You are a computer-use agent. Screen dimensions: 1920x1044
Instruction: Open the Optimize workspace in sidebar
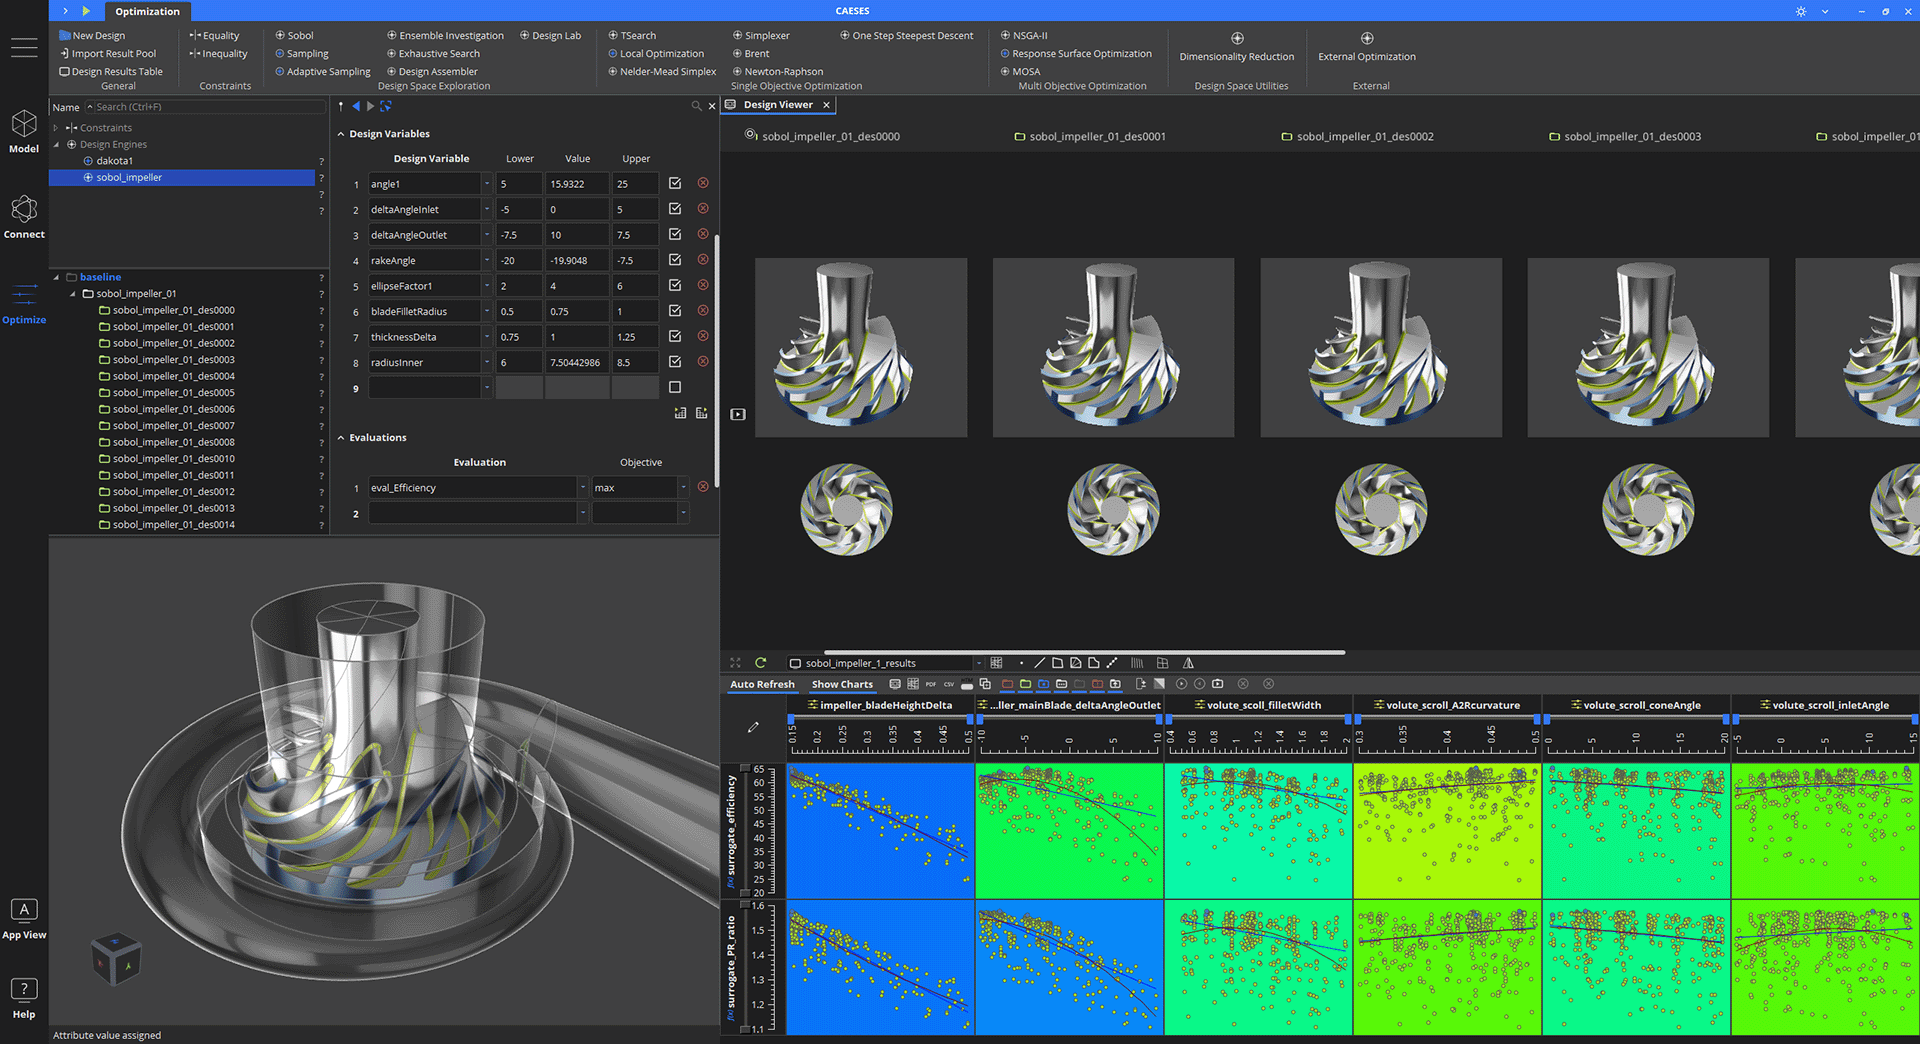click(24, 303)
